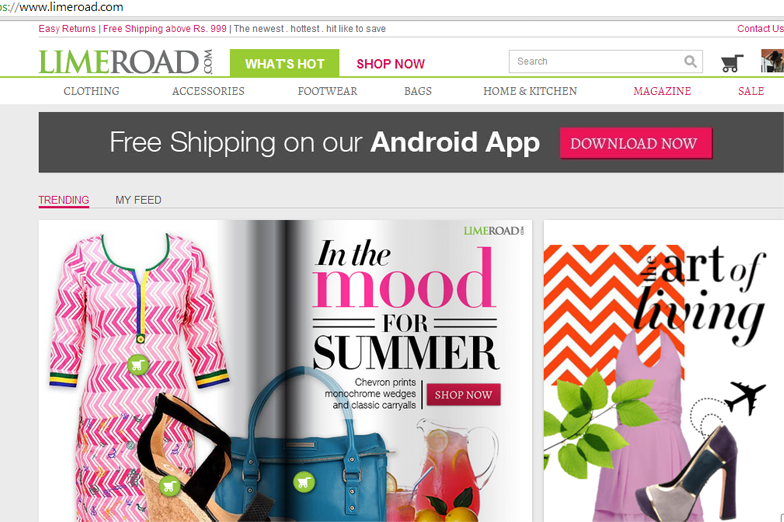Screen dimensions: 784x522
Task: Switch to the My Feed tab
Action: [138, 200]
